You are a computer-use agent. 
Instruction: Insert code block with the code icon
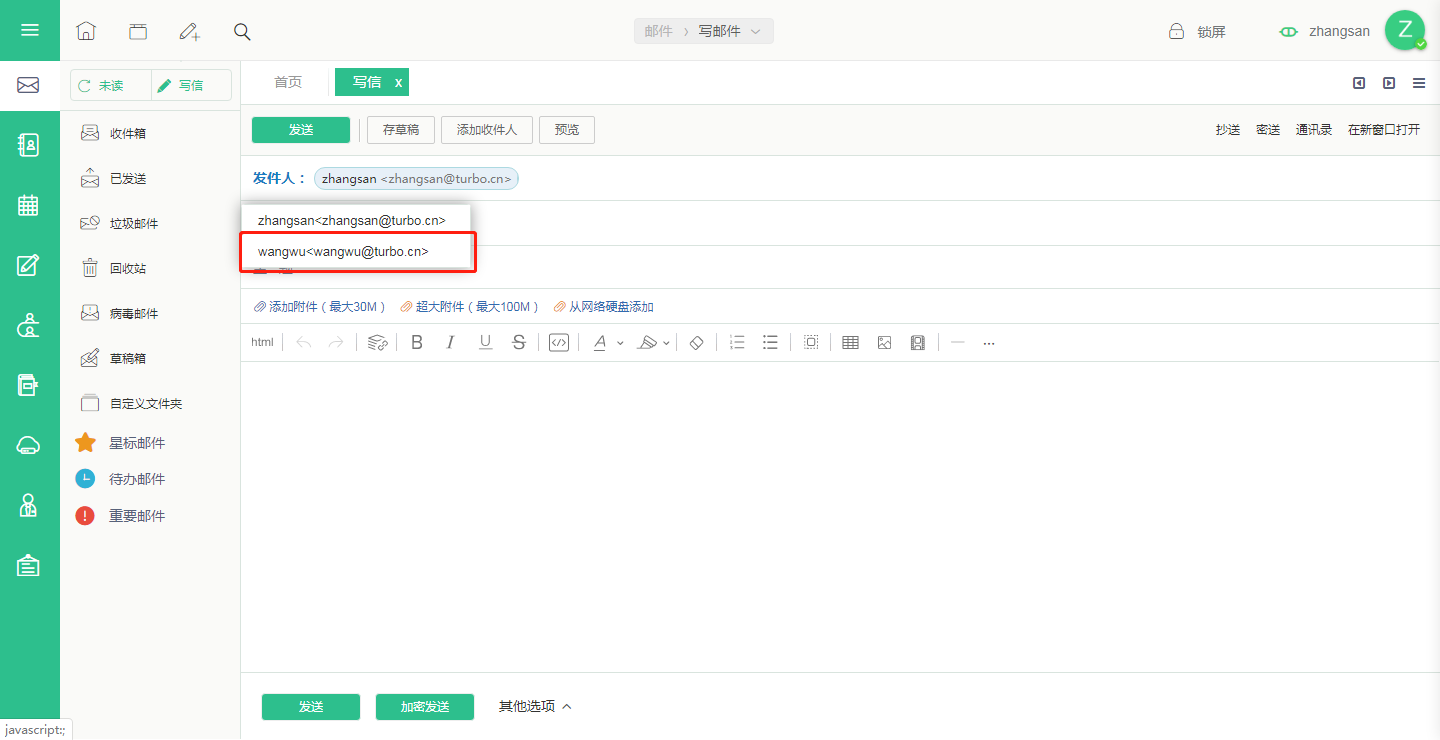tap(559, 342)
